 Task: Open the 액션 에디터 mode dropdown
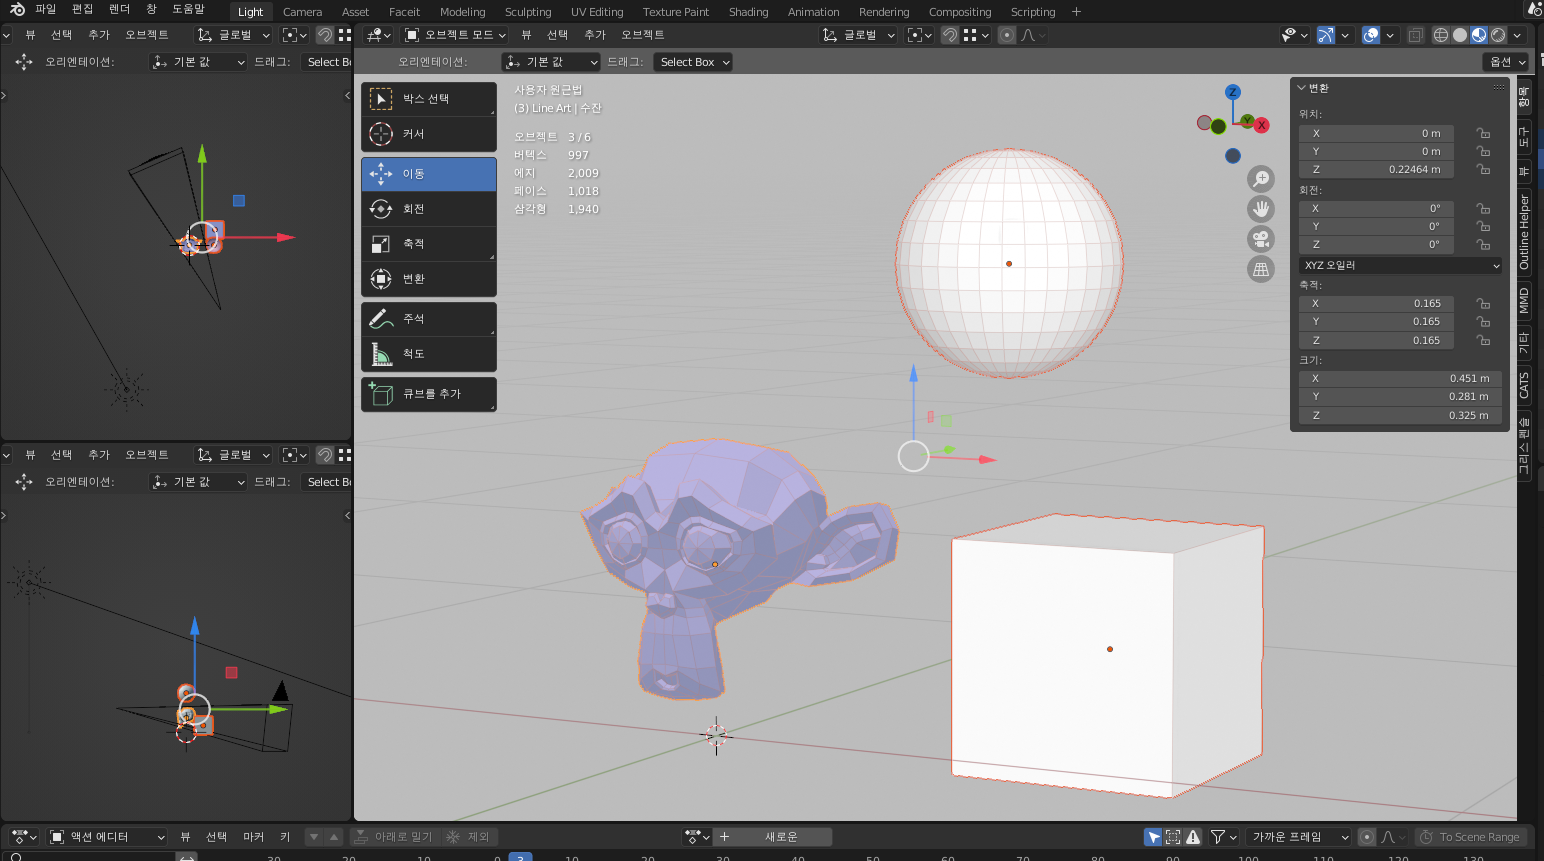point(107,837)
